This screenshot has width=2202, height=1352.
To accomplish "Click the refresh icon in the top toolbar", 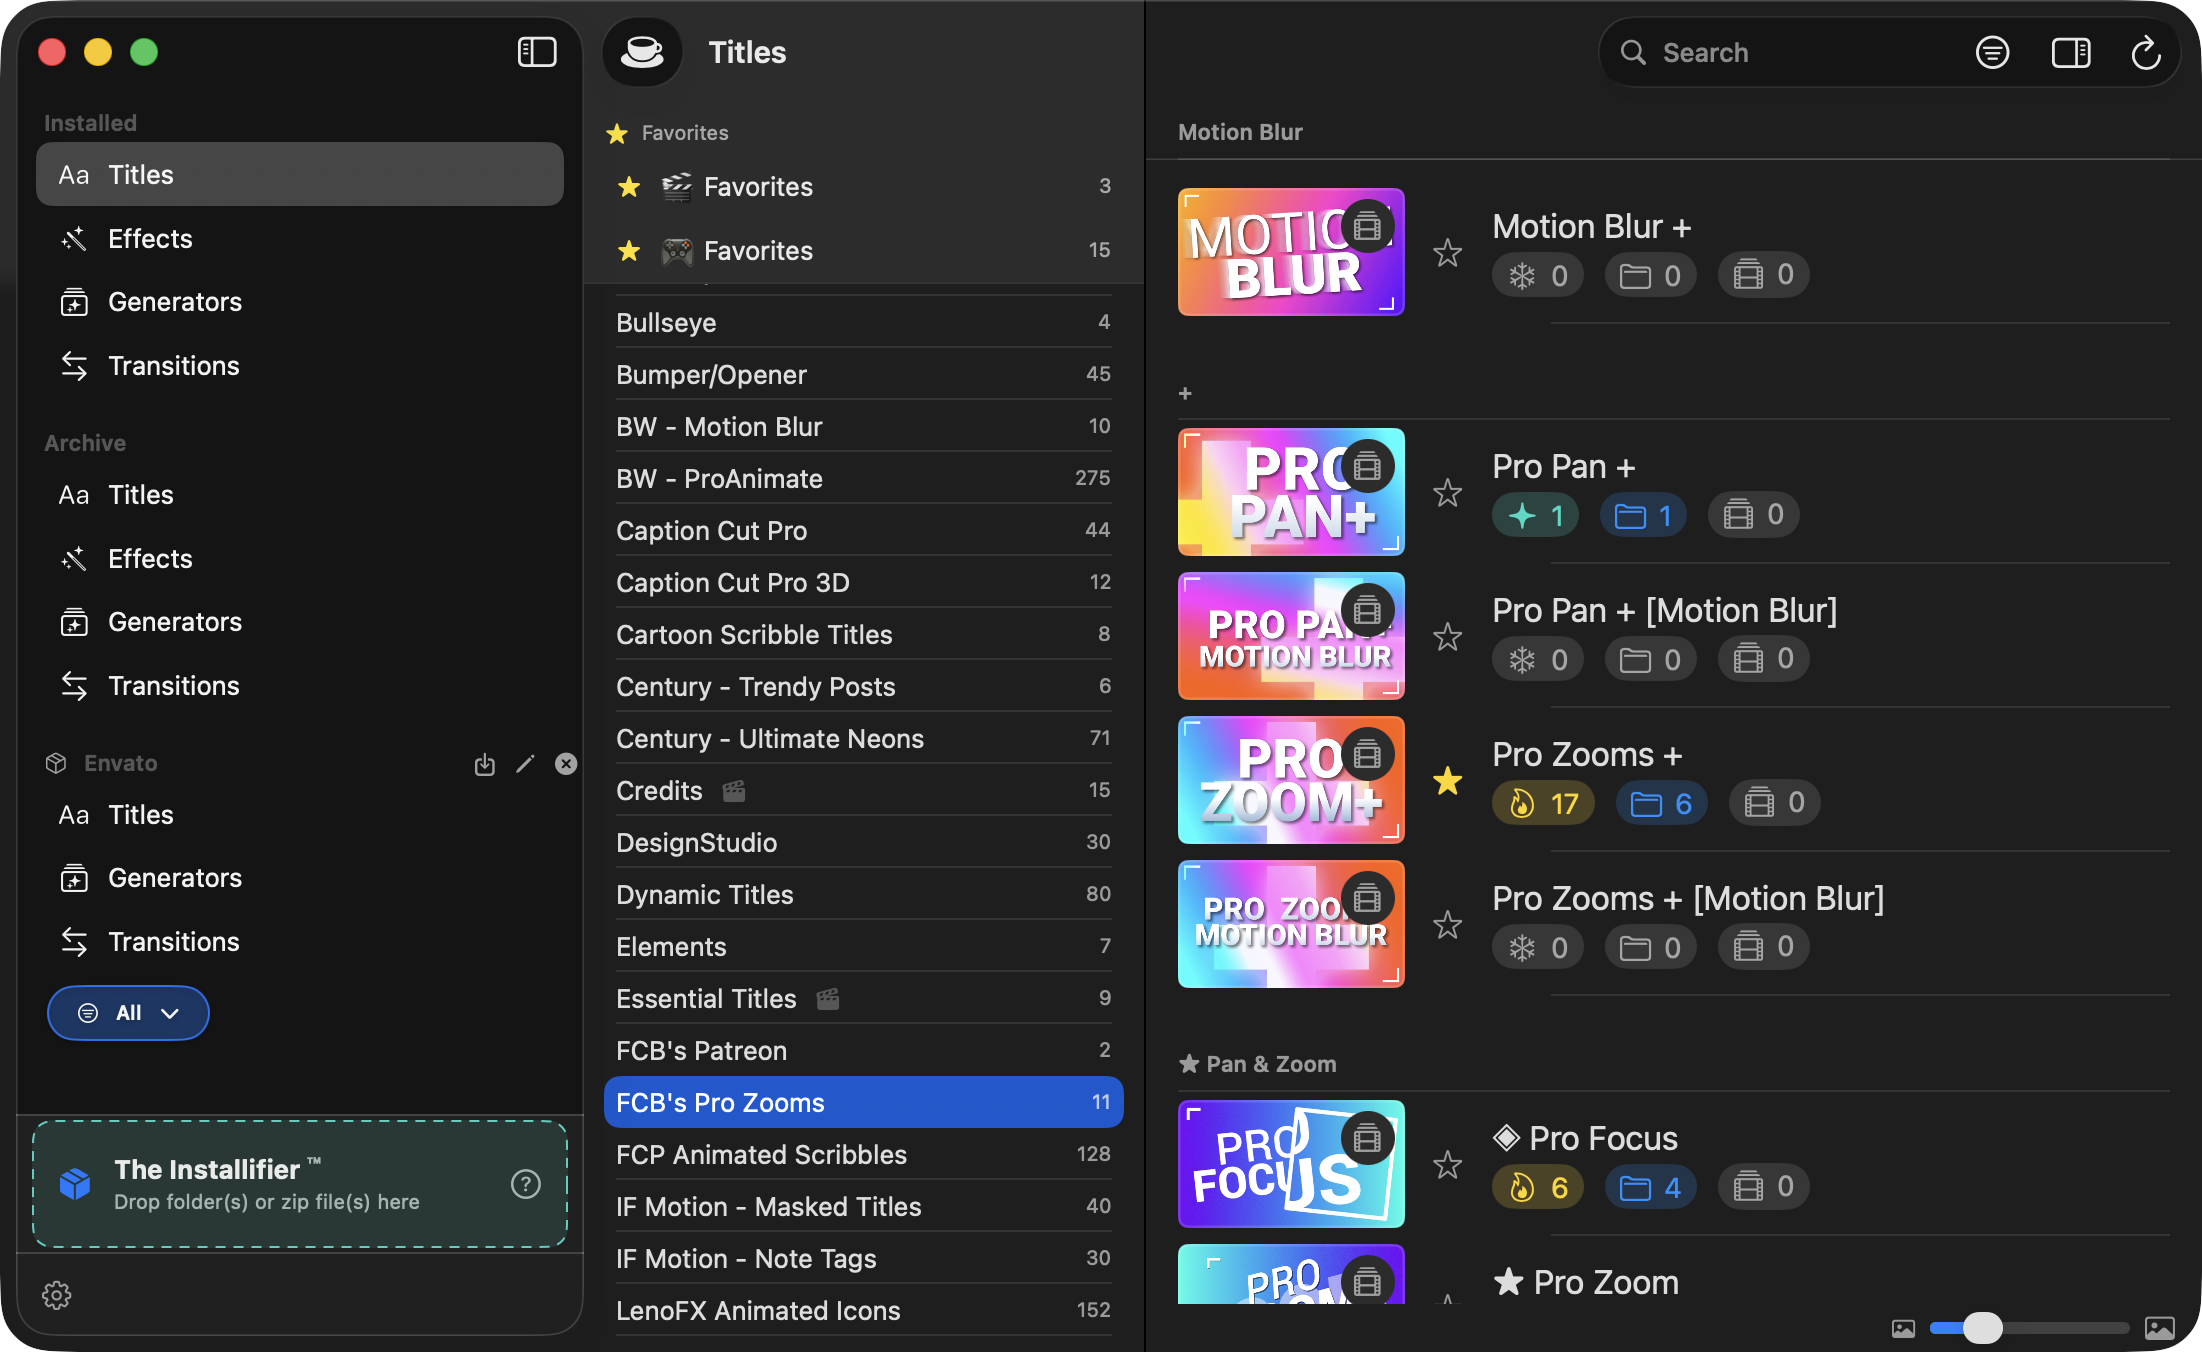I will pyautogui.click(x=2146, y=52).
